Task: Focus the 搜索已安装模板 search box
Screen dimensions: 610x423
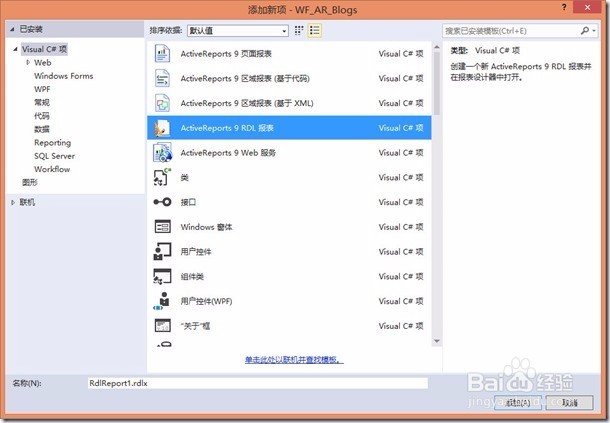Action: (512, 31)
